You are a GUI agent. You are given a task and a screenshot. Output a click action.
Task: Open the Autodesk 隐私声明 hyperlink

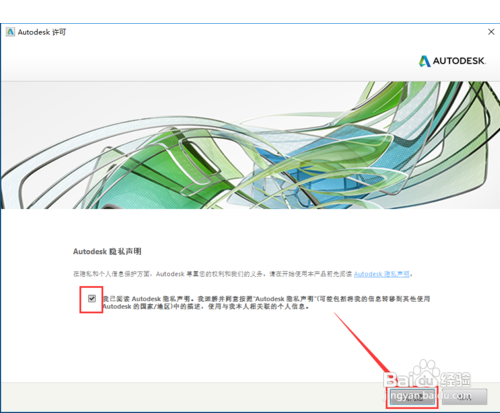tap(382, 274)
